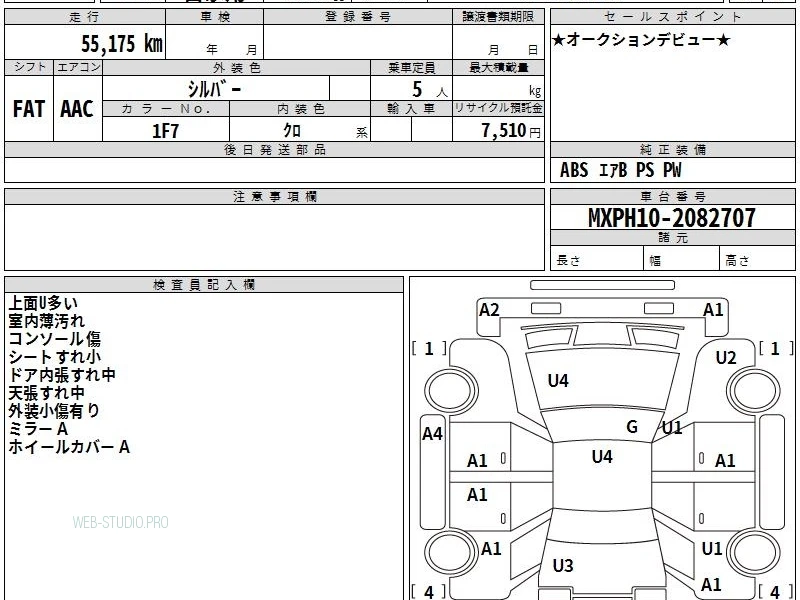Click the A4 mark on the side sill

click(x=432, y=434)
